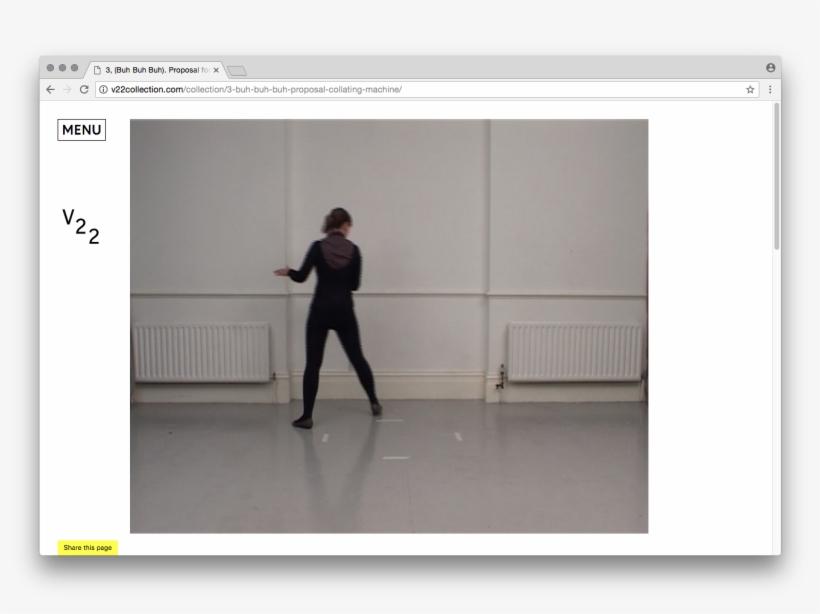Open a new browser tab

point(237,70)
